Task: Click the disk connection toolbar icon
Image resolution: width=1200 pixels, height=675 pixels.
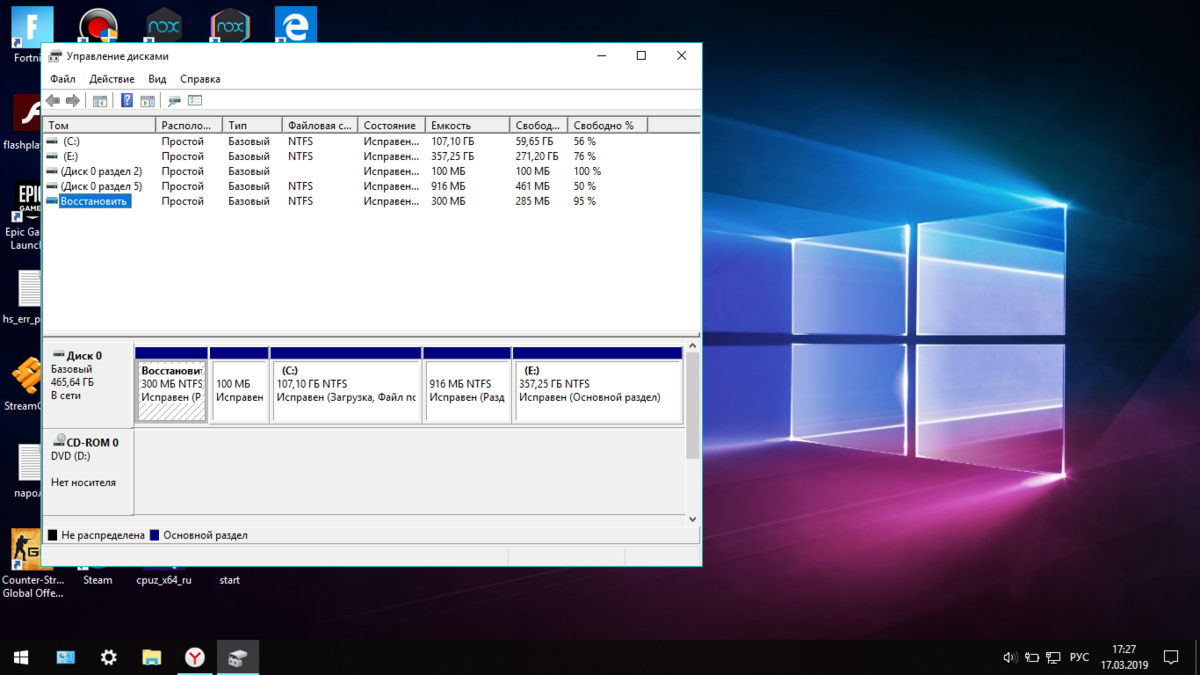Action: [x=174, y=101]
